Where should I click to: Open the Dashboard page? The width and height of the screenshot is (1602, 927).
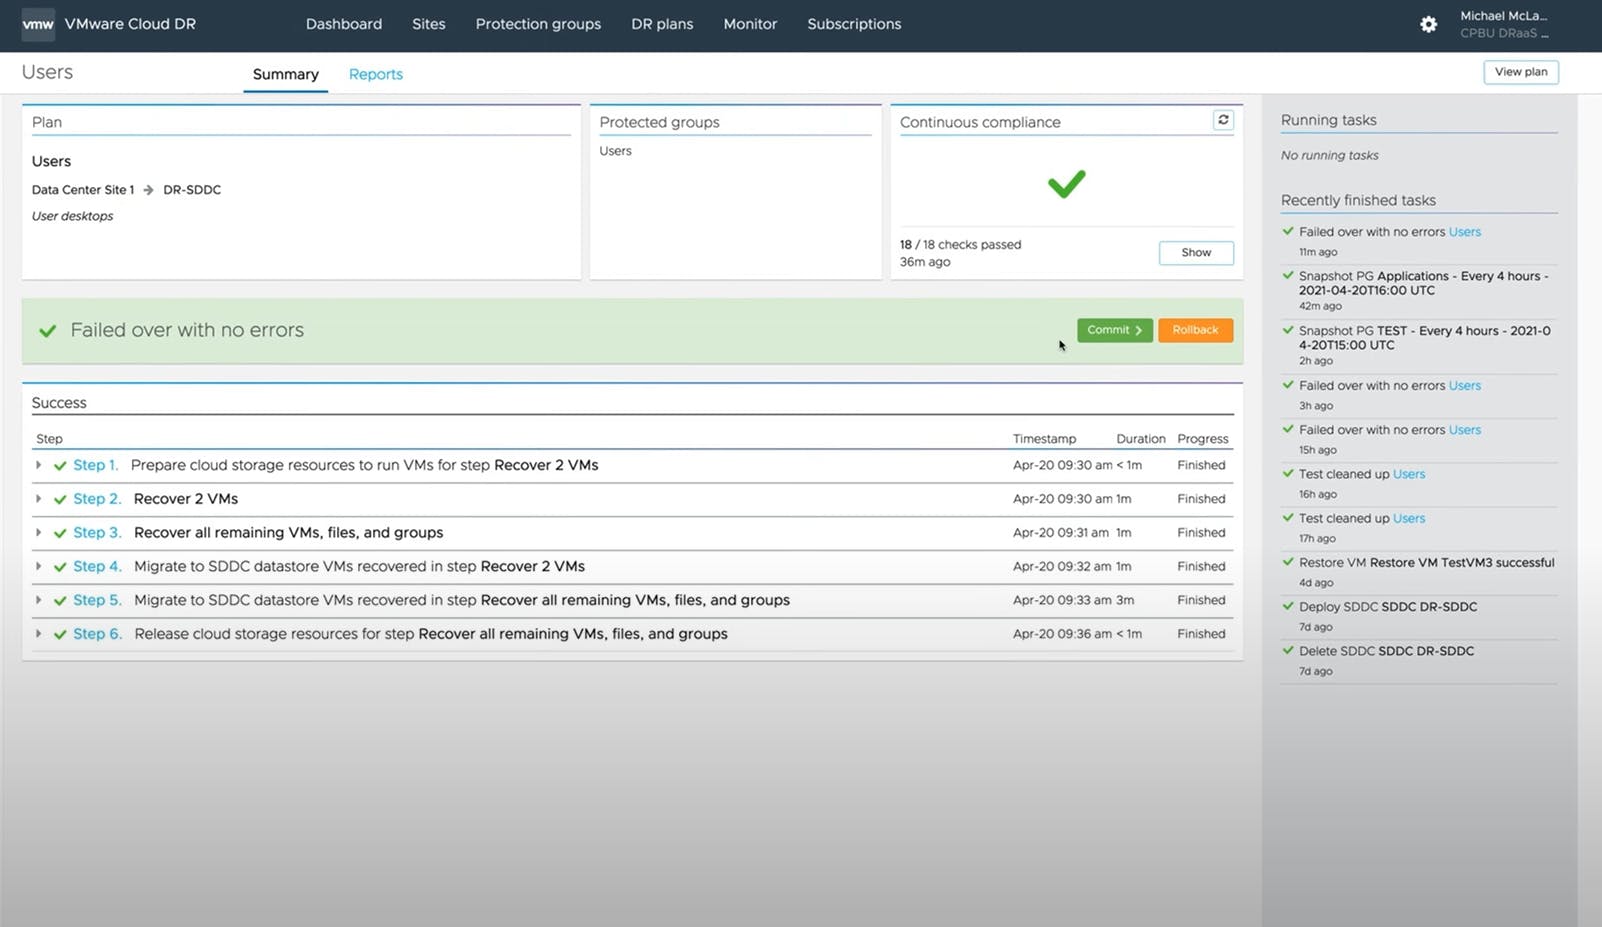pyautogui.click(x=343, y=24)
